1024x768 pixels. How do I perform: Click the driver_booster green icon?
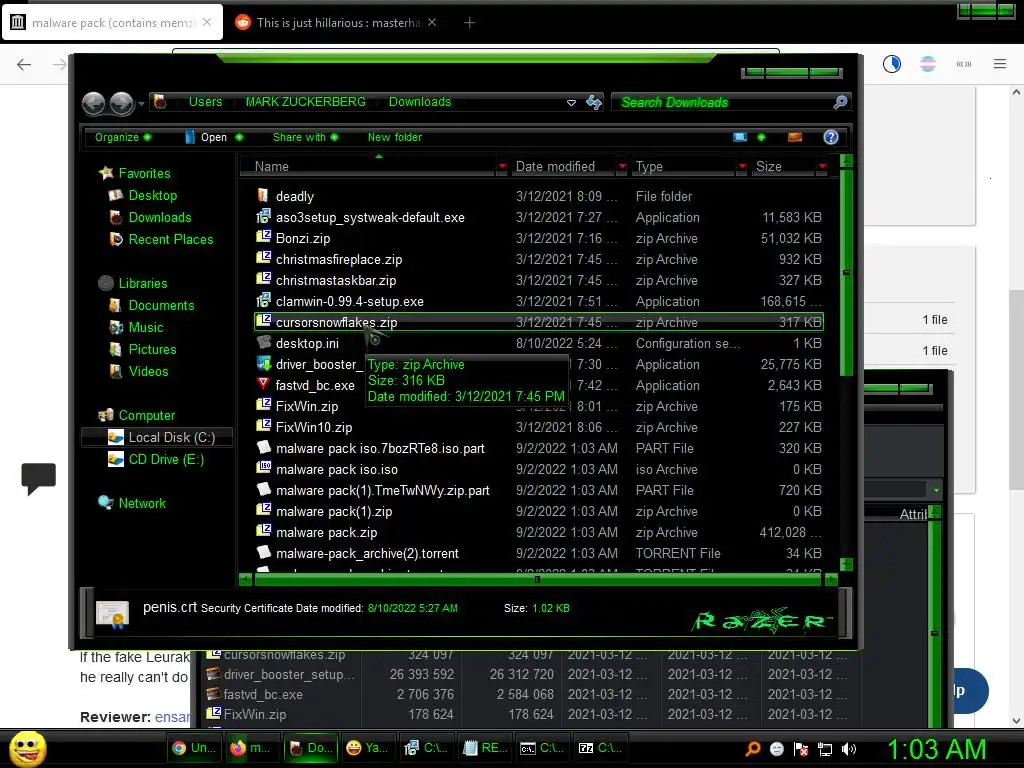pyautogui.click(x=263, y=364)
